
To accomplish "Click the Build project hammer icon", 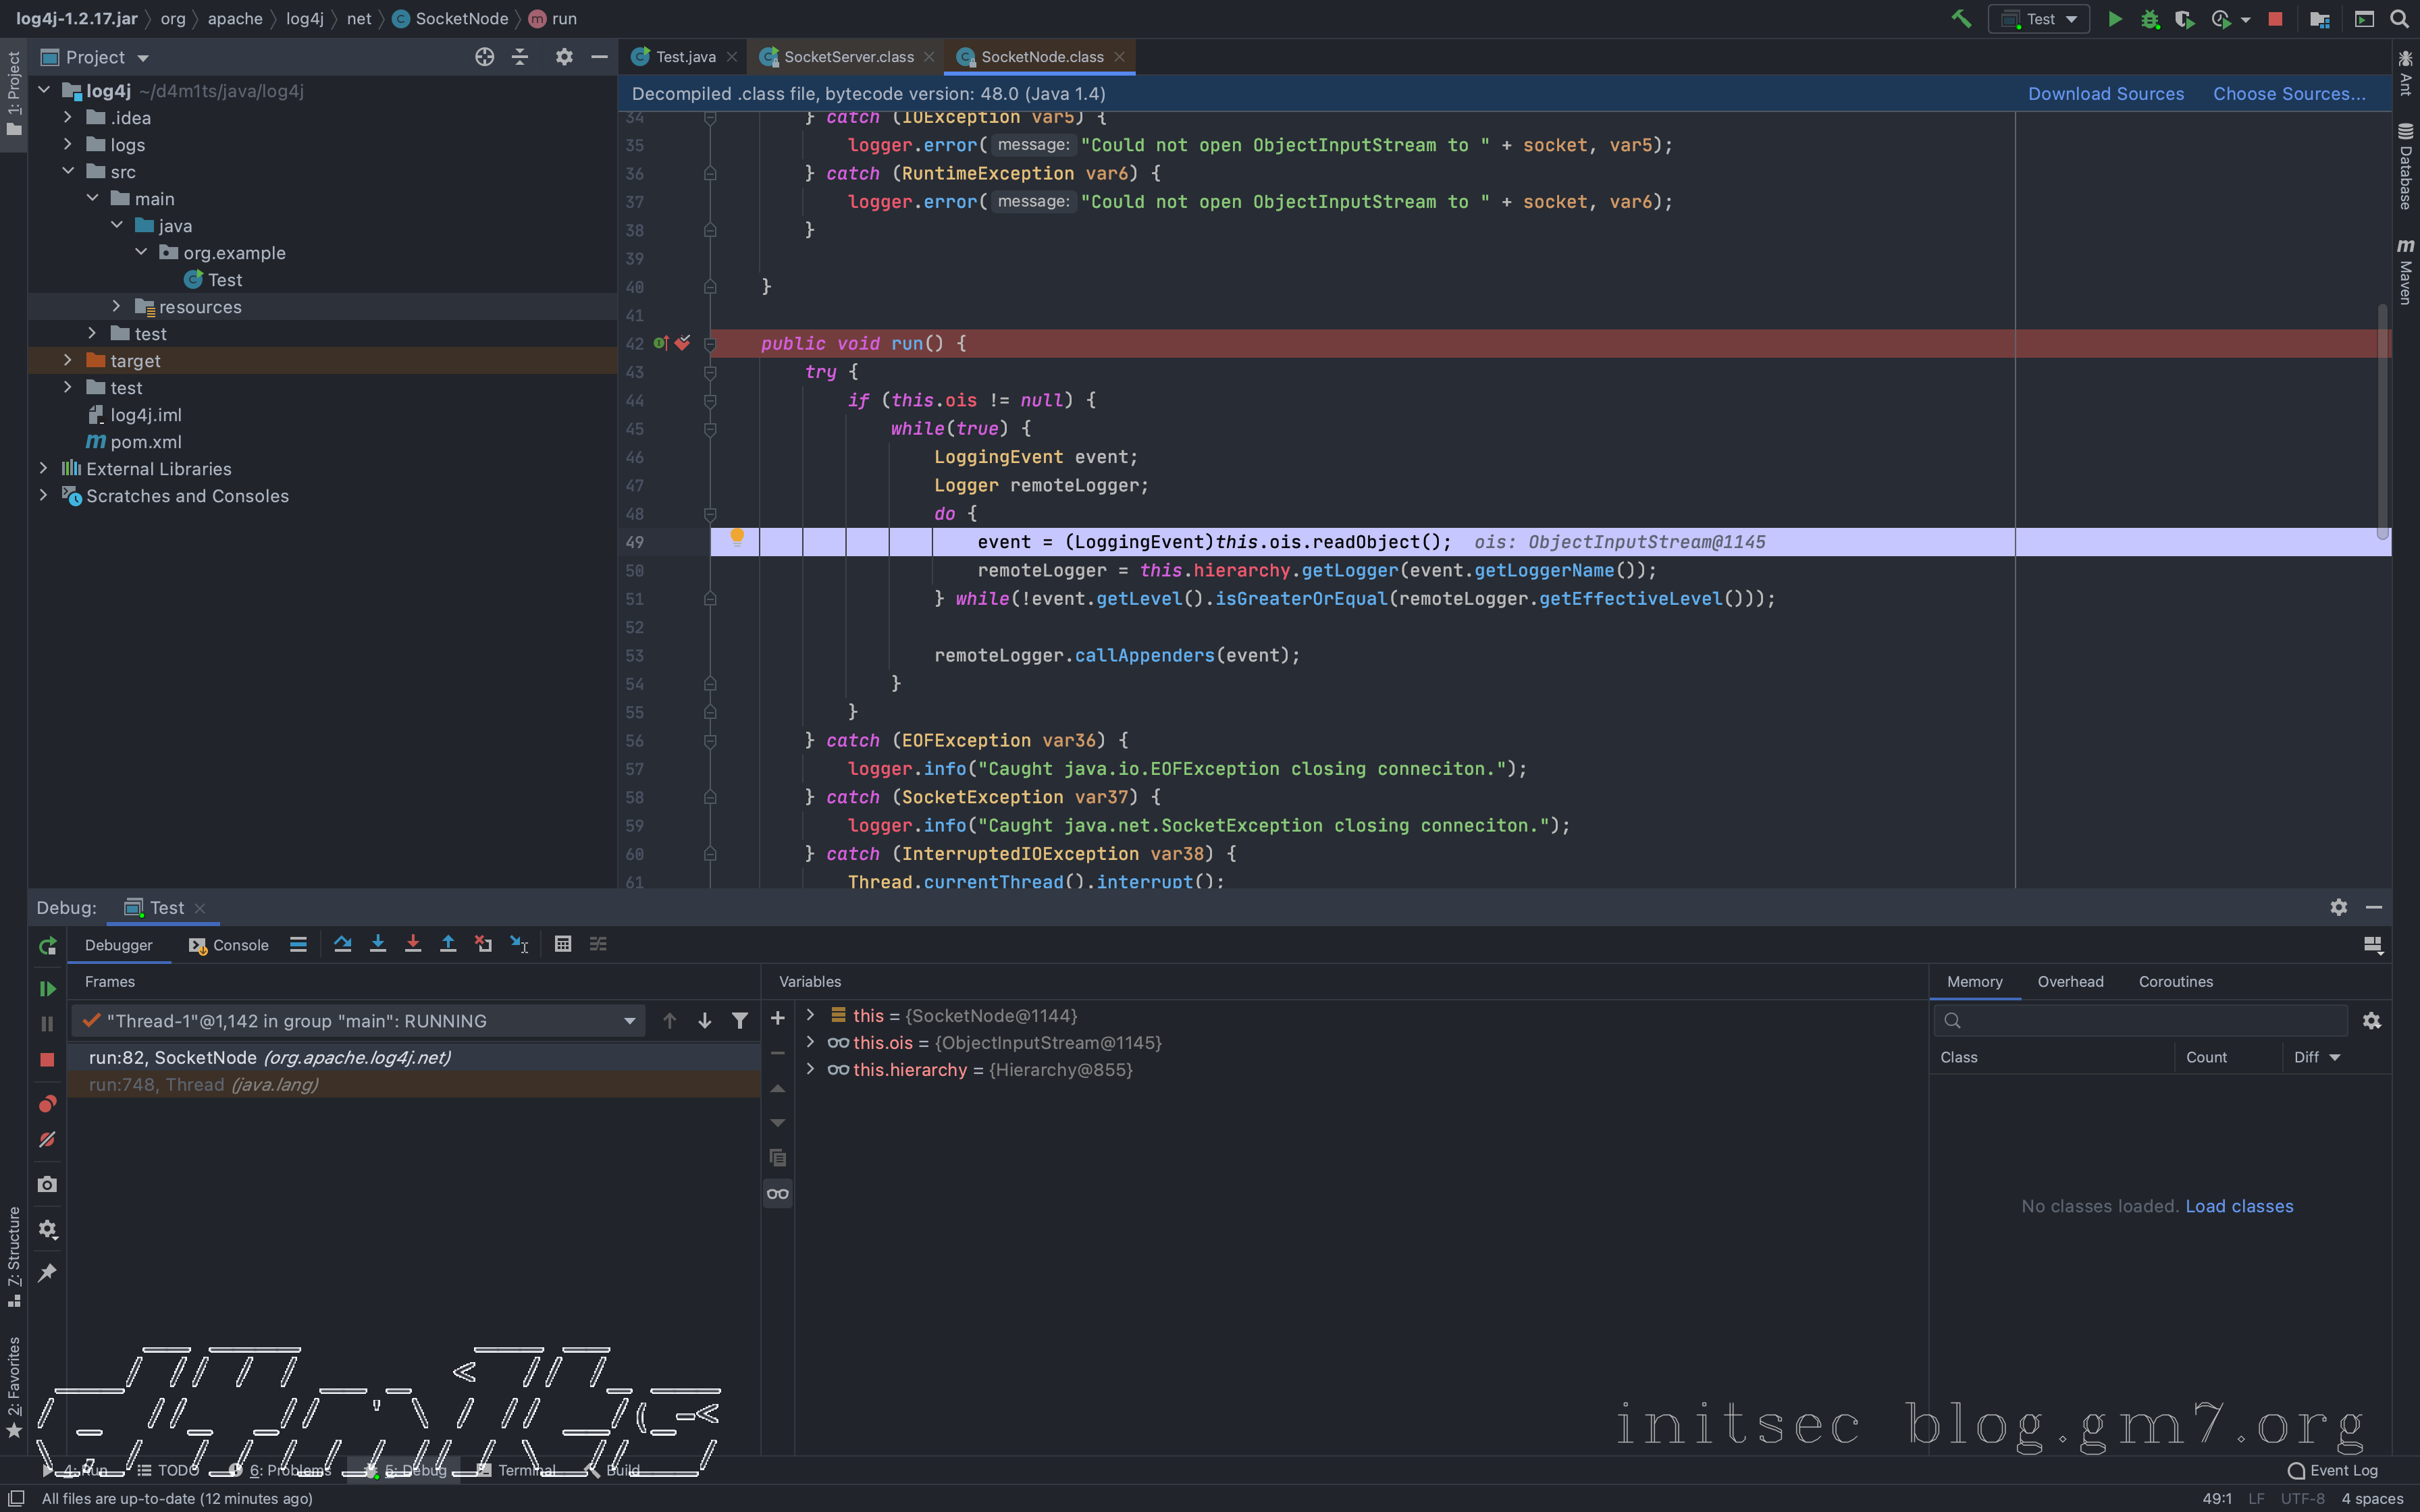I will click(x=1961, y=19).
